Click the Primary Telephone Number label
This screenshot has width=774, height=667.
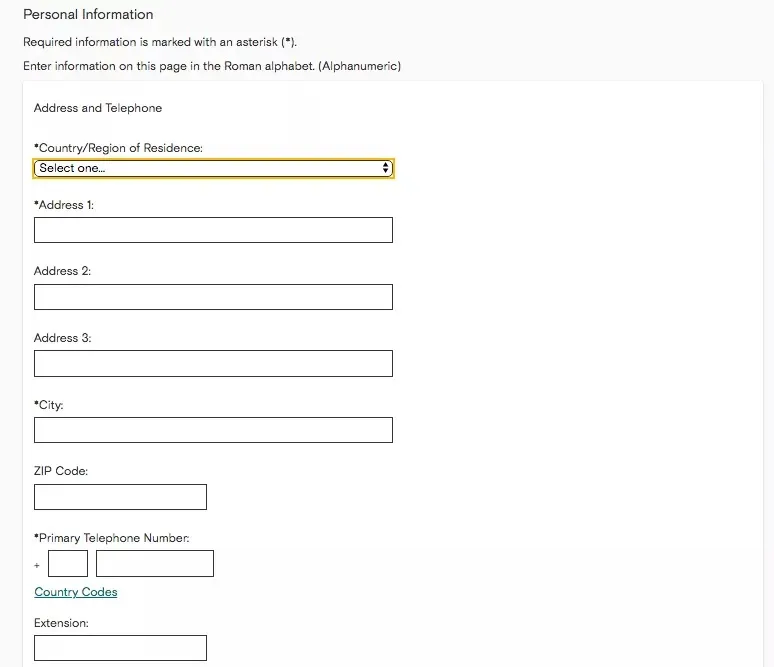[x=111, y=538]
